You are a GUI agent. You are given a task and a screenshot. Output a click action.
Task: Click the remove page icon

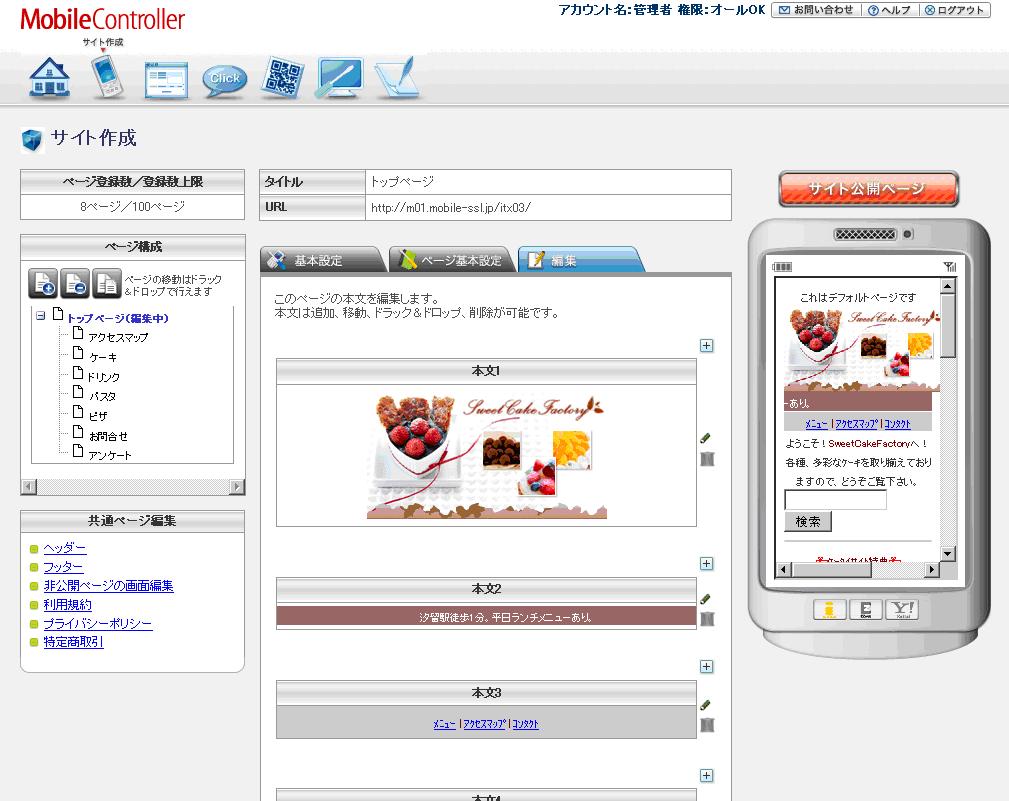click(x=75, y=283)
